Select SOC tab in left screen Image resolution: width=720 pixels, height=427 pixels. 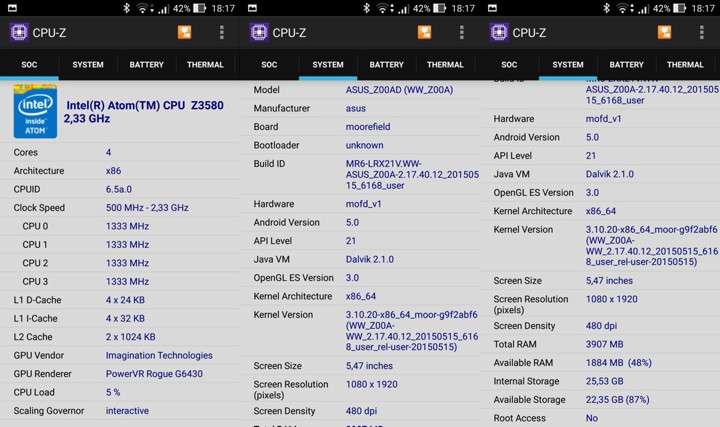click(x=29, y=65)
